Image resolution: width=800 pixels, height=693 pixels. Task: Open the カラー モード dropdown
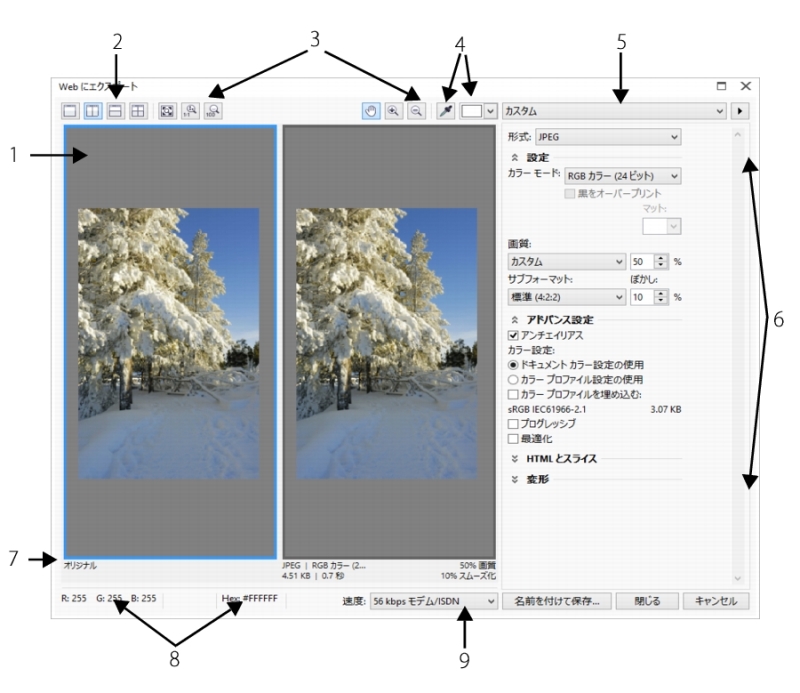622,176
